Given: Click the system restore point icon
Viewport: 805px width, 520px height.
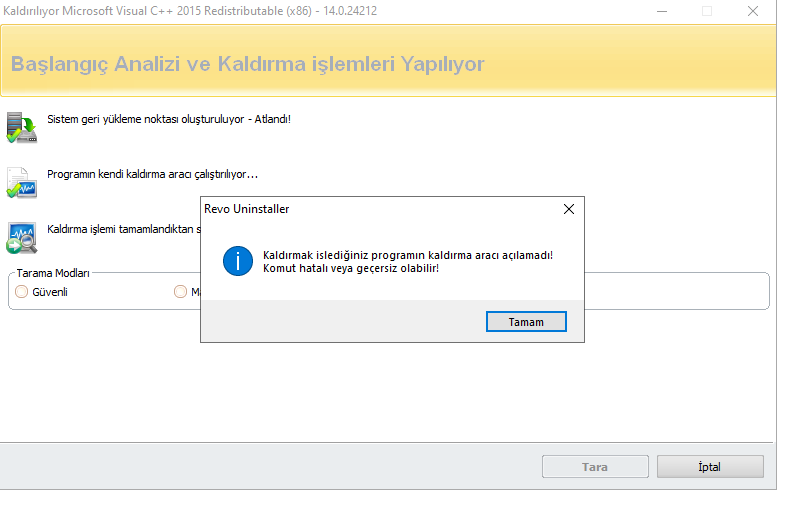Looking at the screenshot, I should point(22,127).
